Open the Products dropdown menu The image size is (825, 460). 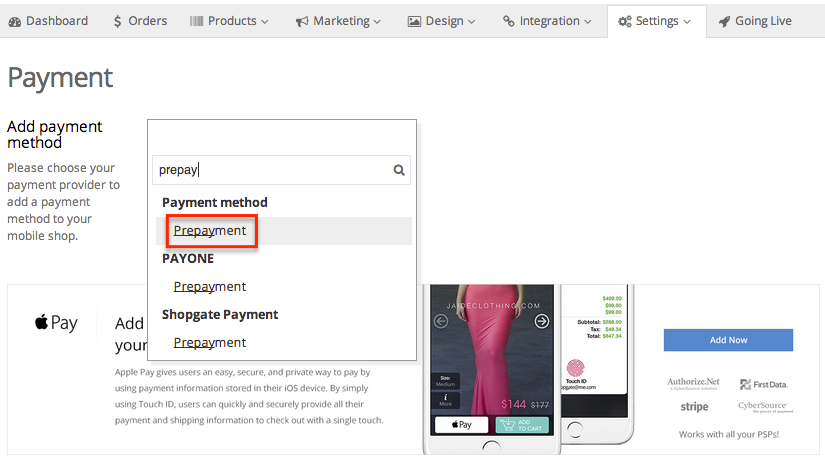point(229,21)
